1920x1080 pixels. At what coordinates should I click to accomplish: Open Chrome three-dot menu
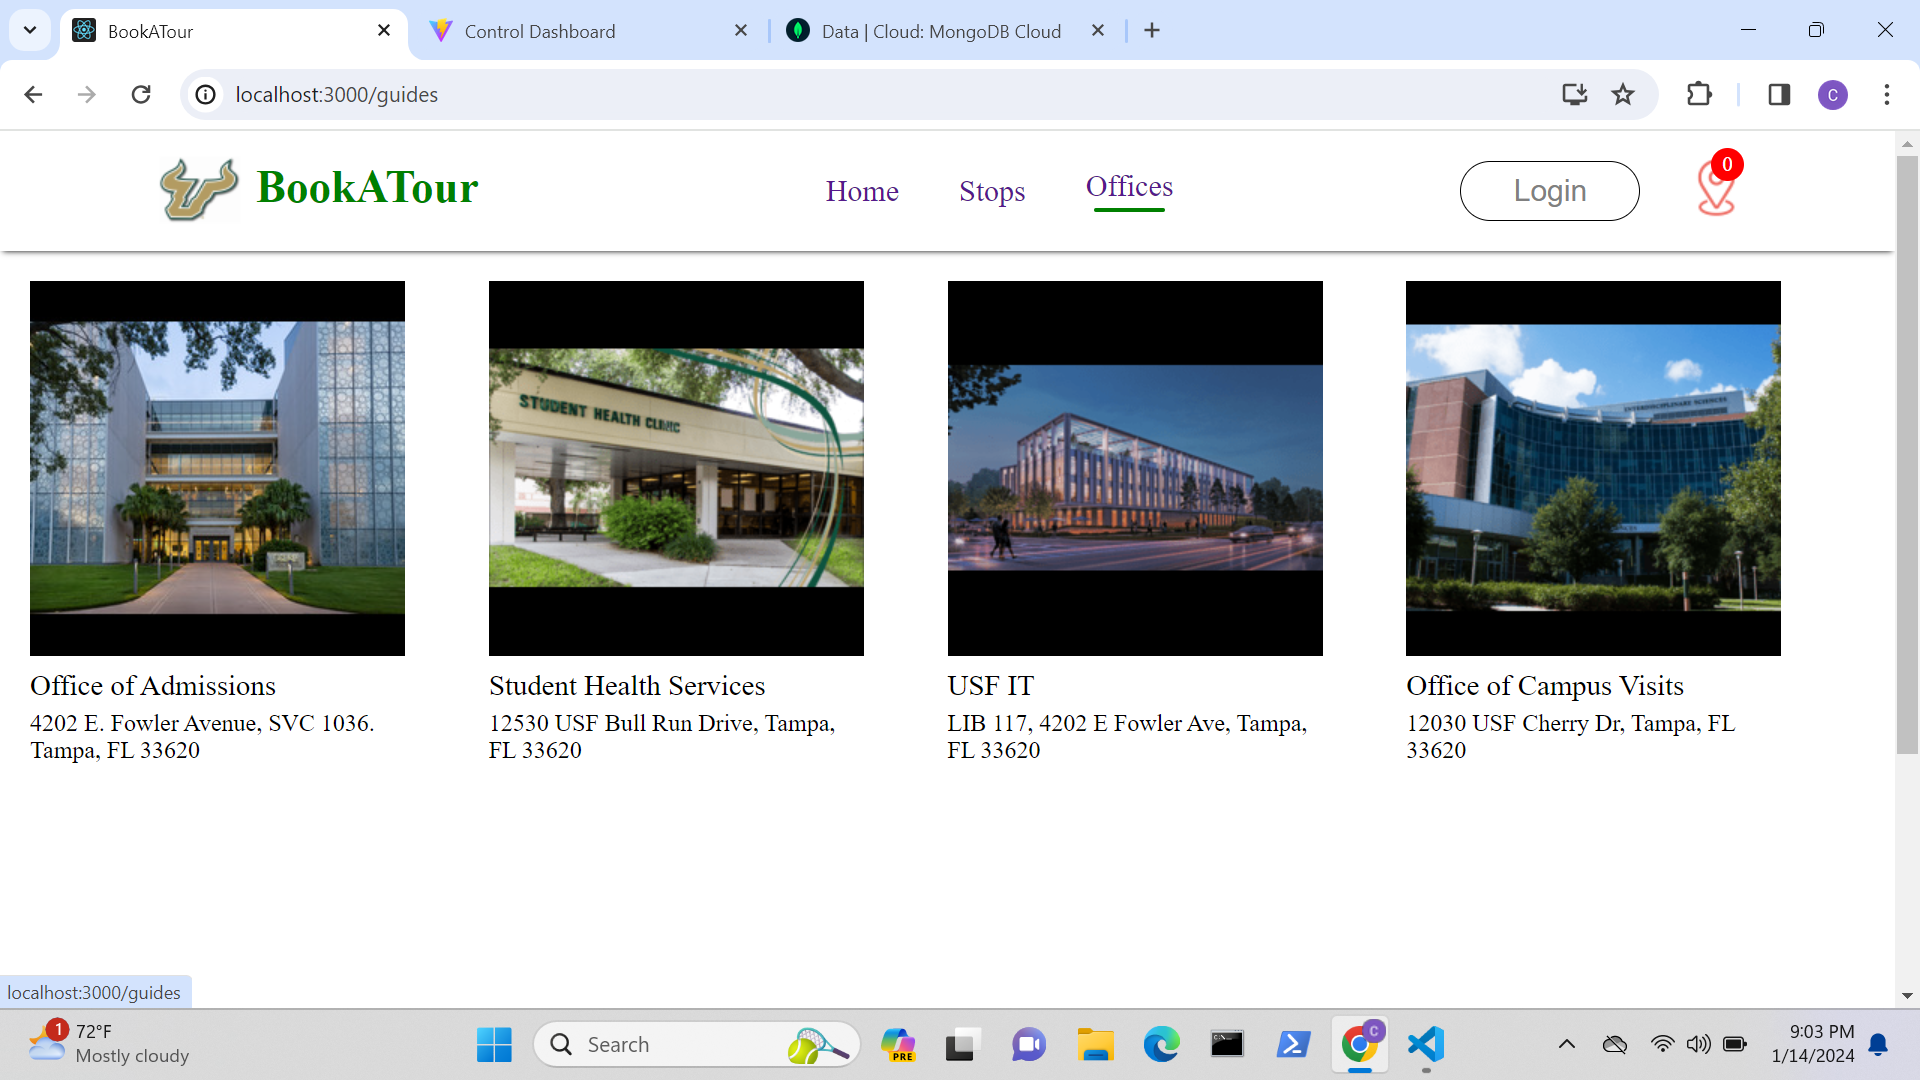pyautogui.click(x=1887, y=95)
